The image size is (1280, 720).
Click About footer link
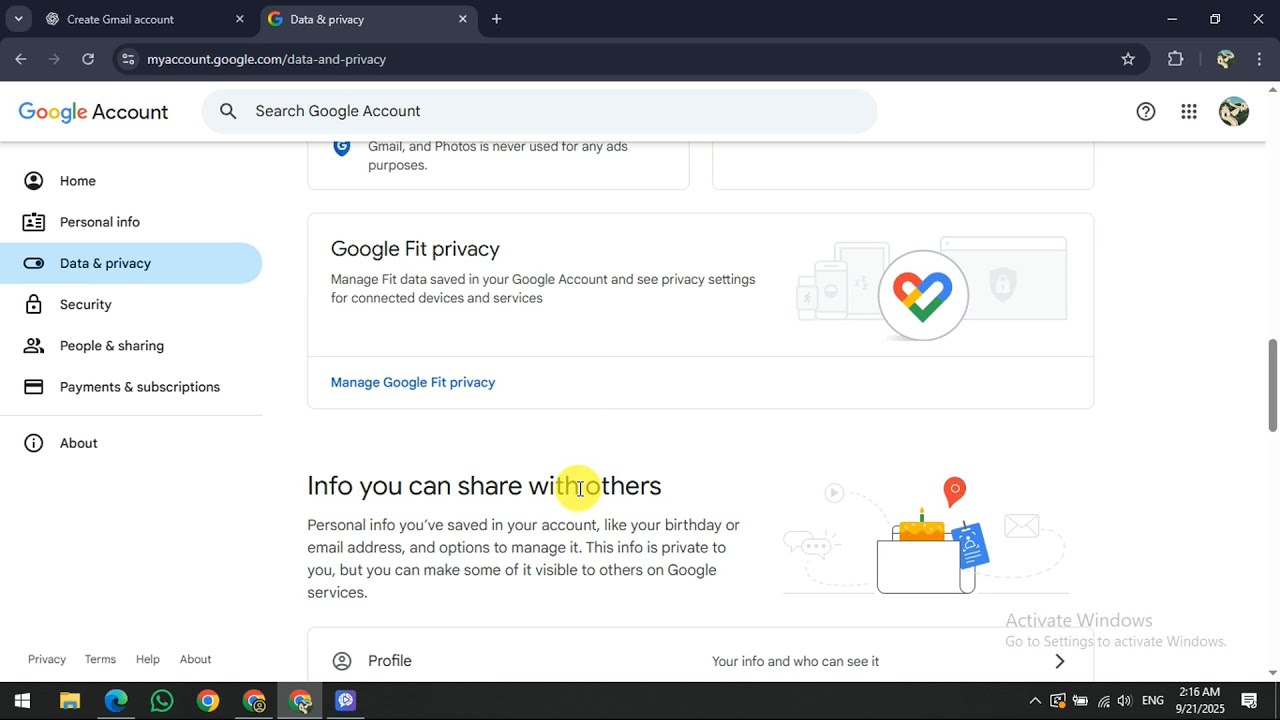(x=195, y=659)
